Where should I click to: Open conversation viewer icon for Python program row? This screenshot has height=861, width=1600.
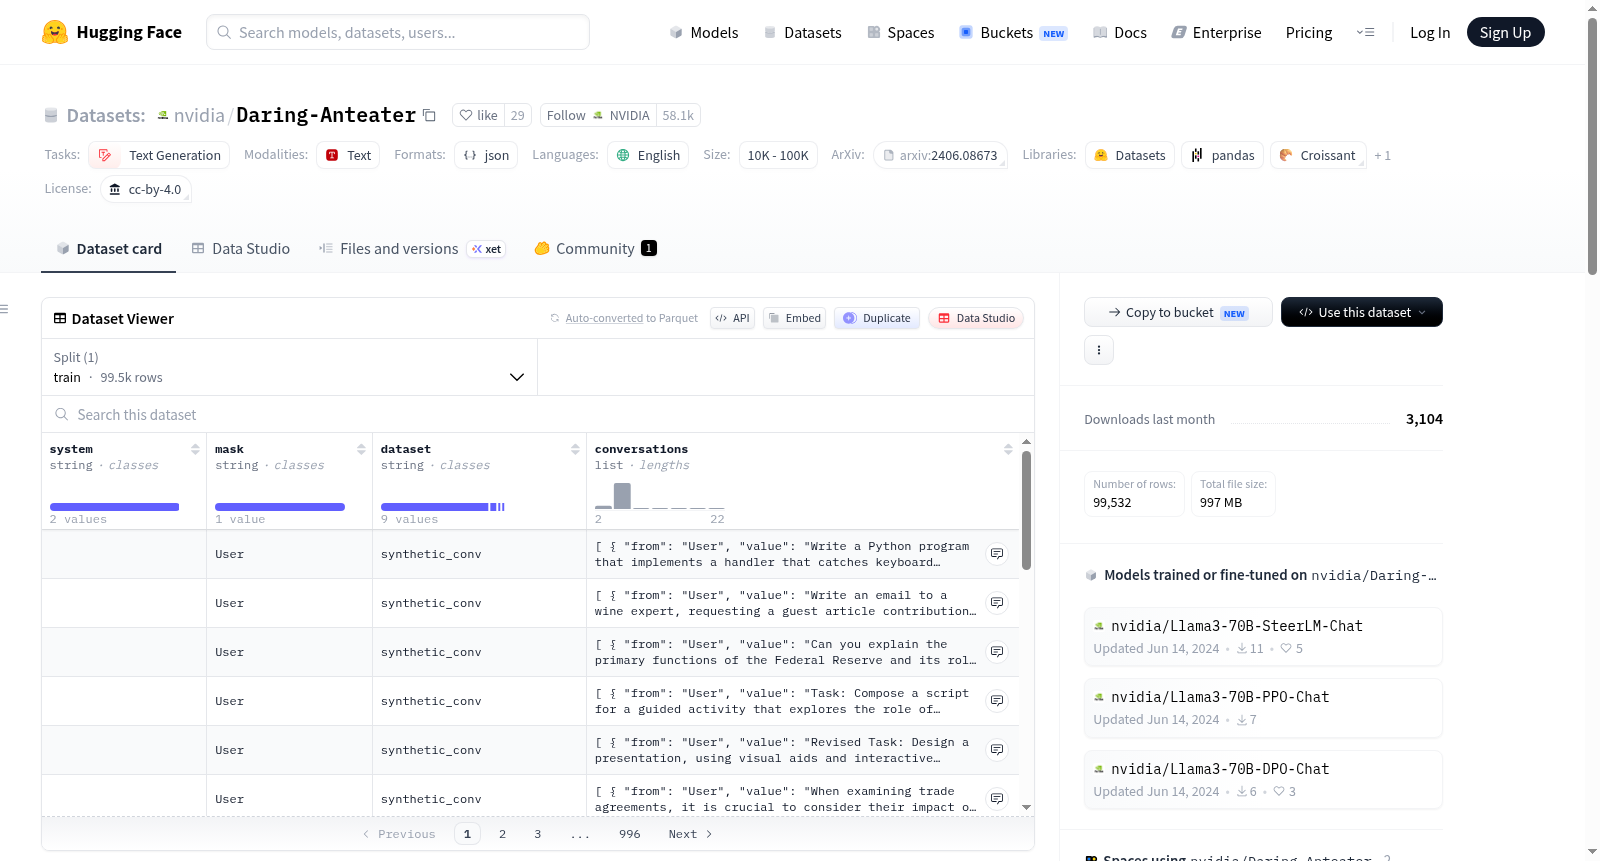point(997,553)
